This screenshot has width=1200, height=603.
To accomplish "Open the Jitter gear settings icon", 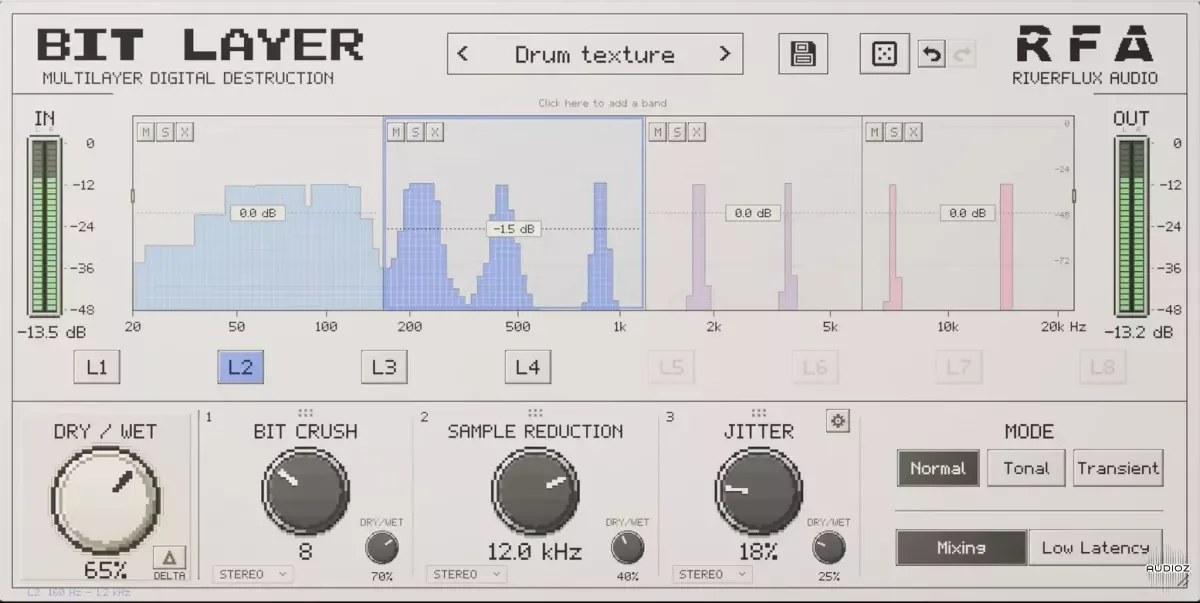I will (838, 421).
